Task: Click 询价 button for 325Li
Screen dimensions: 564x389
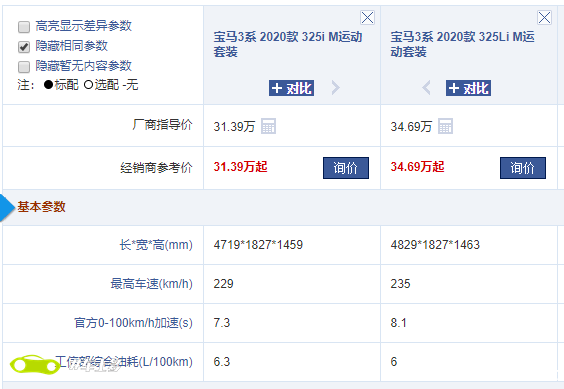Action: tap(523, 168)
